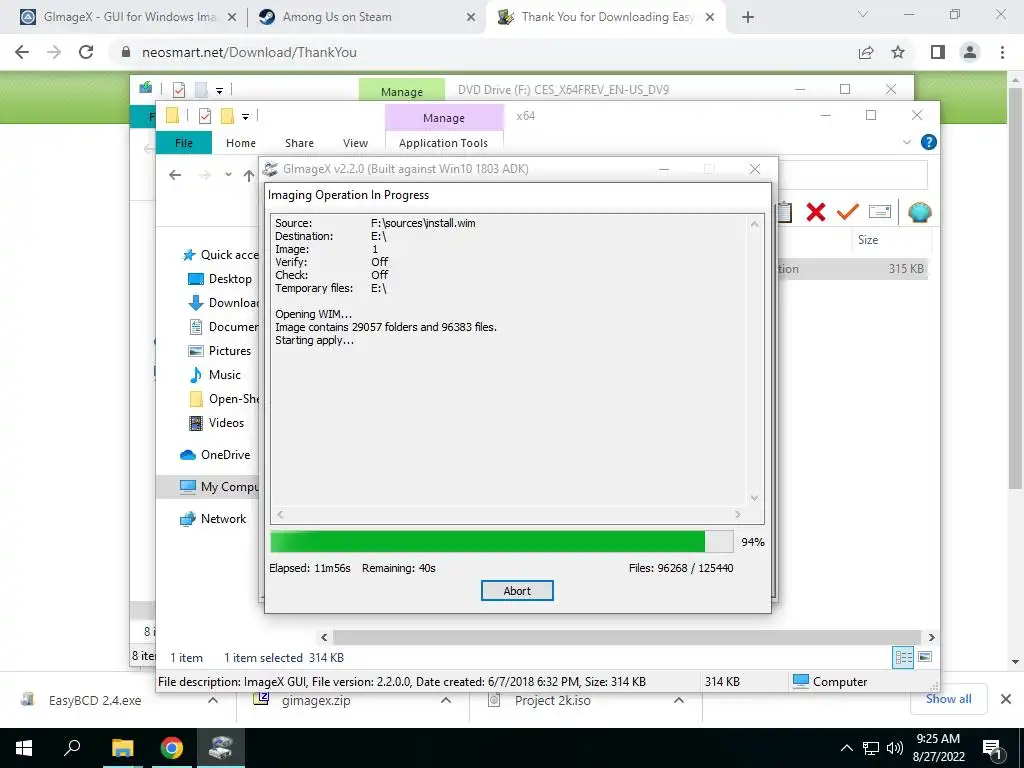Viewport: 1024px width, 768px height.
Task: Toggle Chrome side panel icon
Action: [938, 52]
